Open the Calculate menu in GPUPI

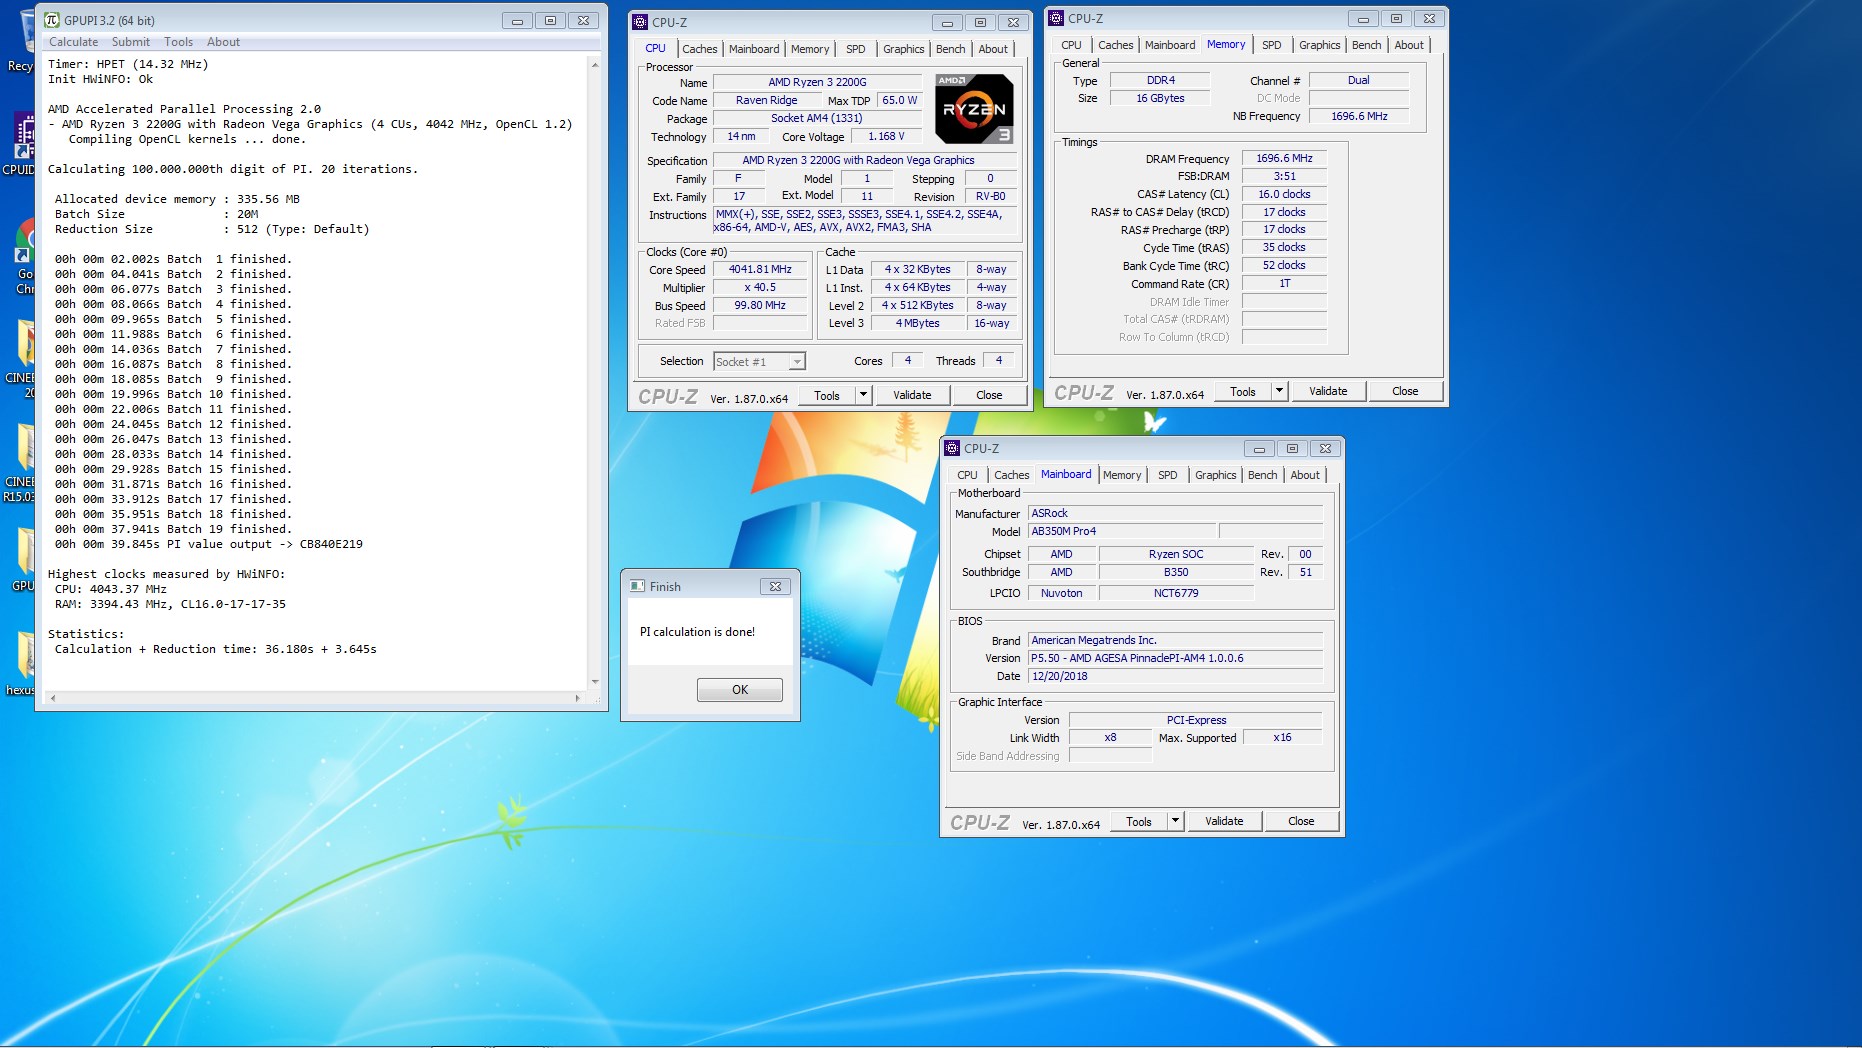click(74, 42)
